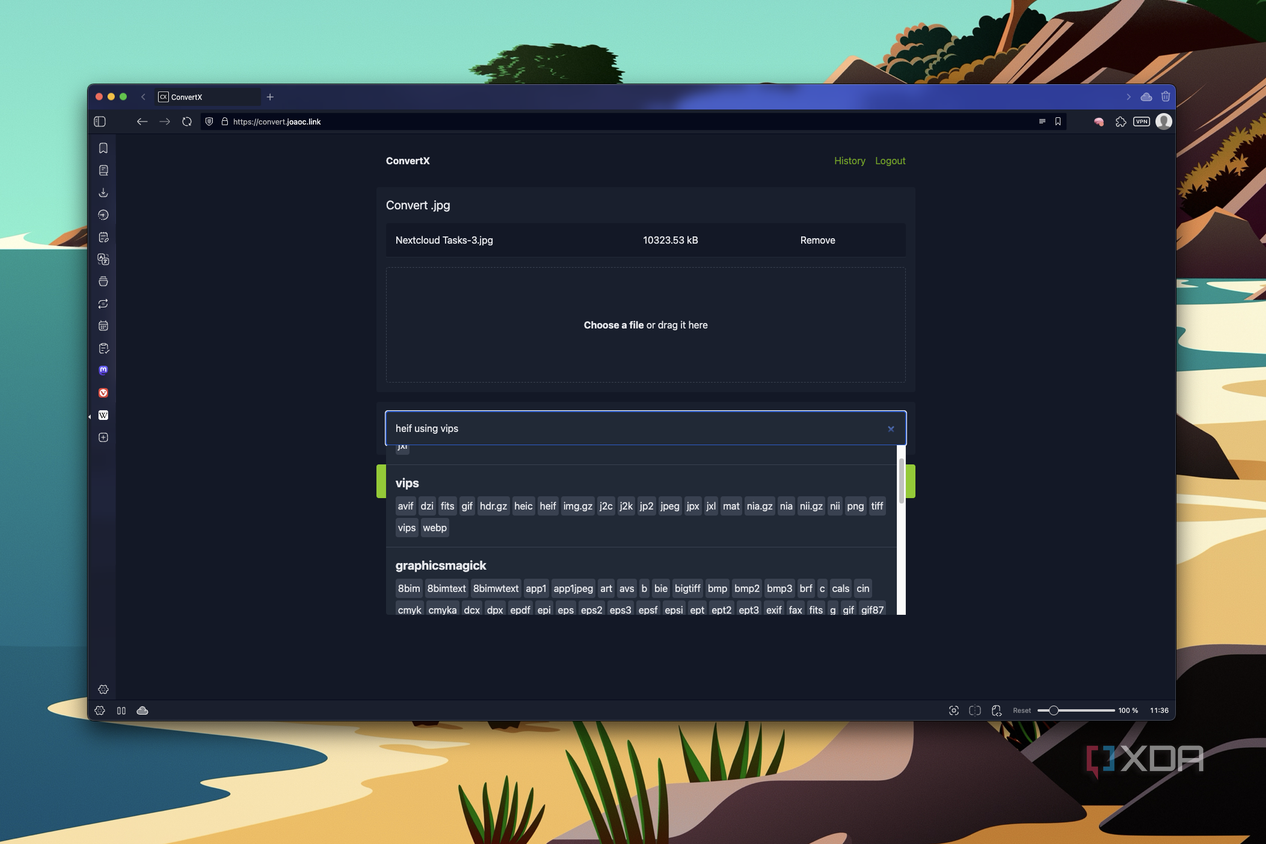Screen dimensions: 1266x844
Task: Select the png format under vips
Action: (855, 506)
